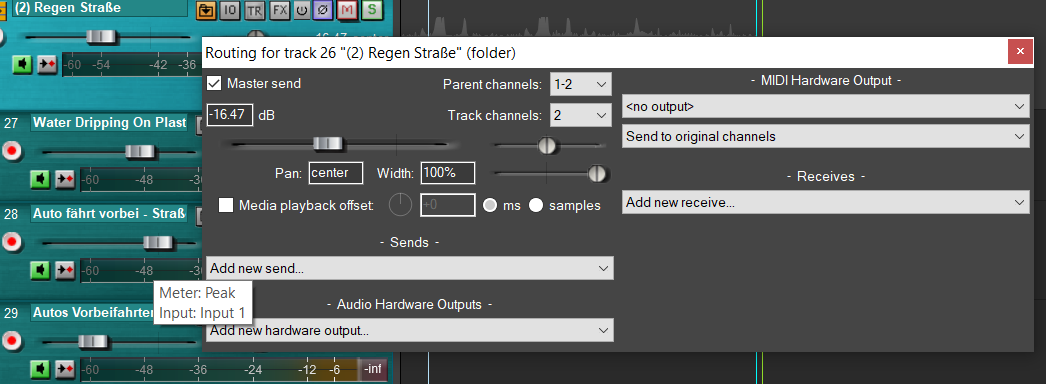This screenshot has width=1046, height=384.
Task: Open the Parent channels dropdown
Action: 580,85
